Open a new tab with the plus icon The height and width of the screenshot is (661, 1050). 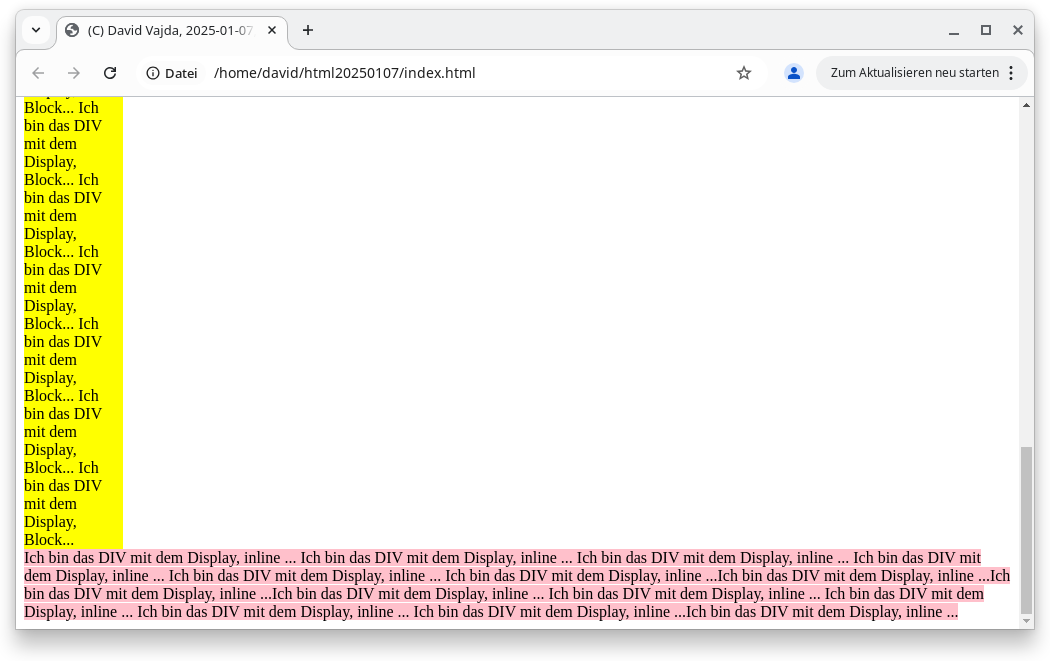pos(307,30)
